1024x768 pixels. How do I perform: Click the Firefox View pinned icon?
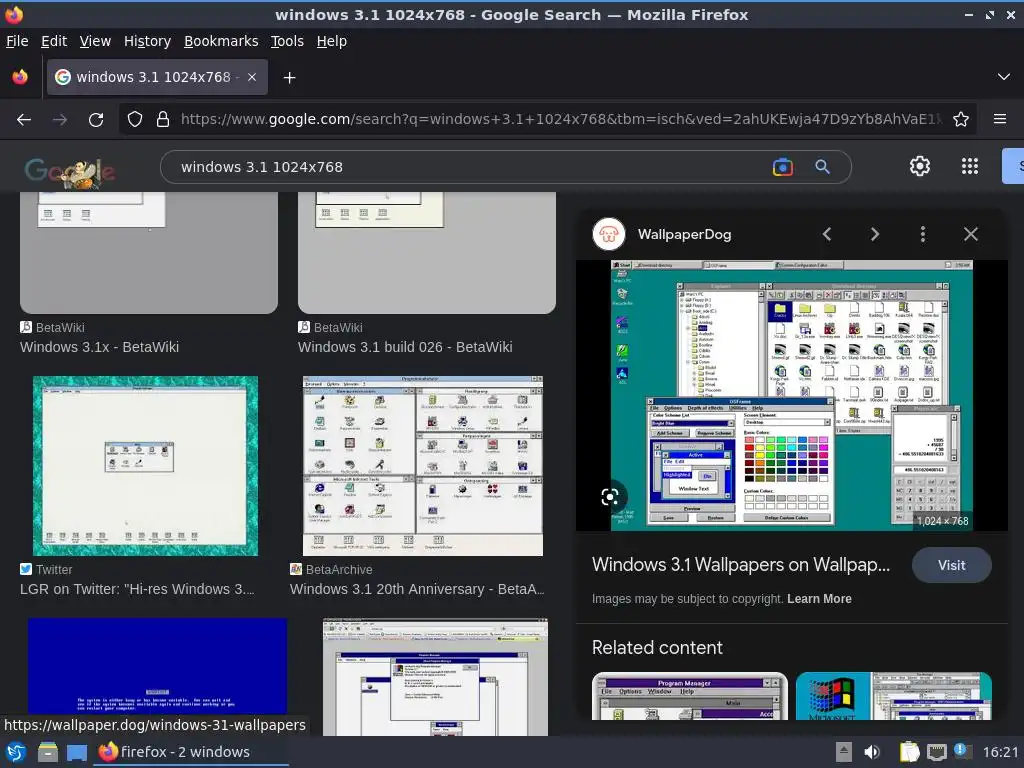pos(20,77)
